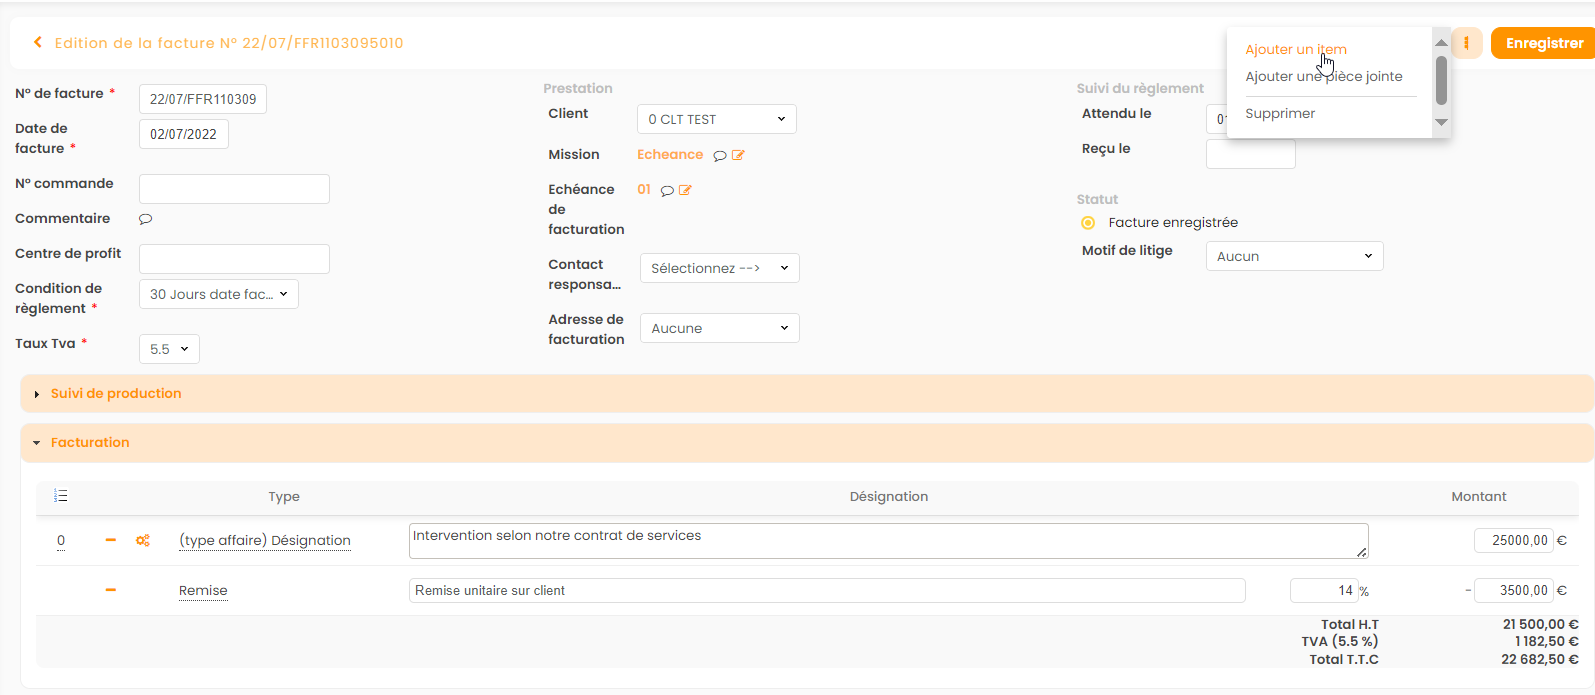The image size is (1595, 695).
Task: Click the Mission comment bubble icon
Action: point(719,155)
